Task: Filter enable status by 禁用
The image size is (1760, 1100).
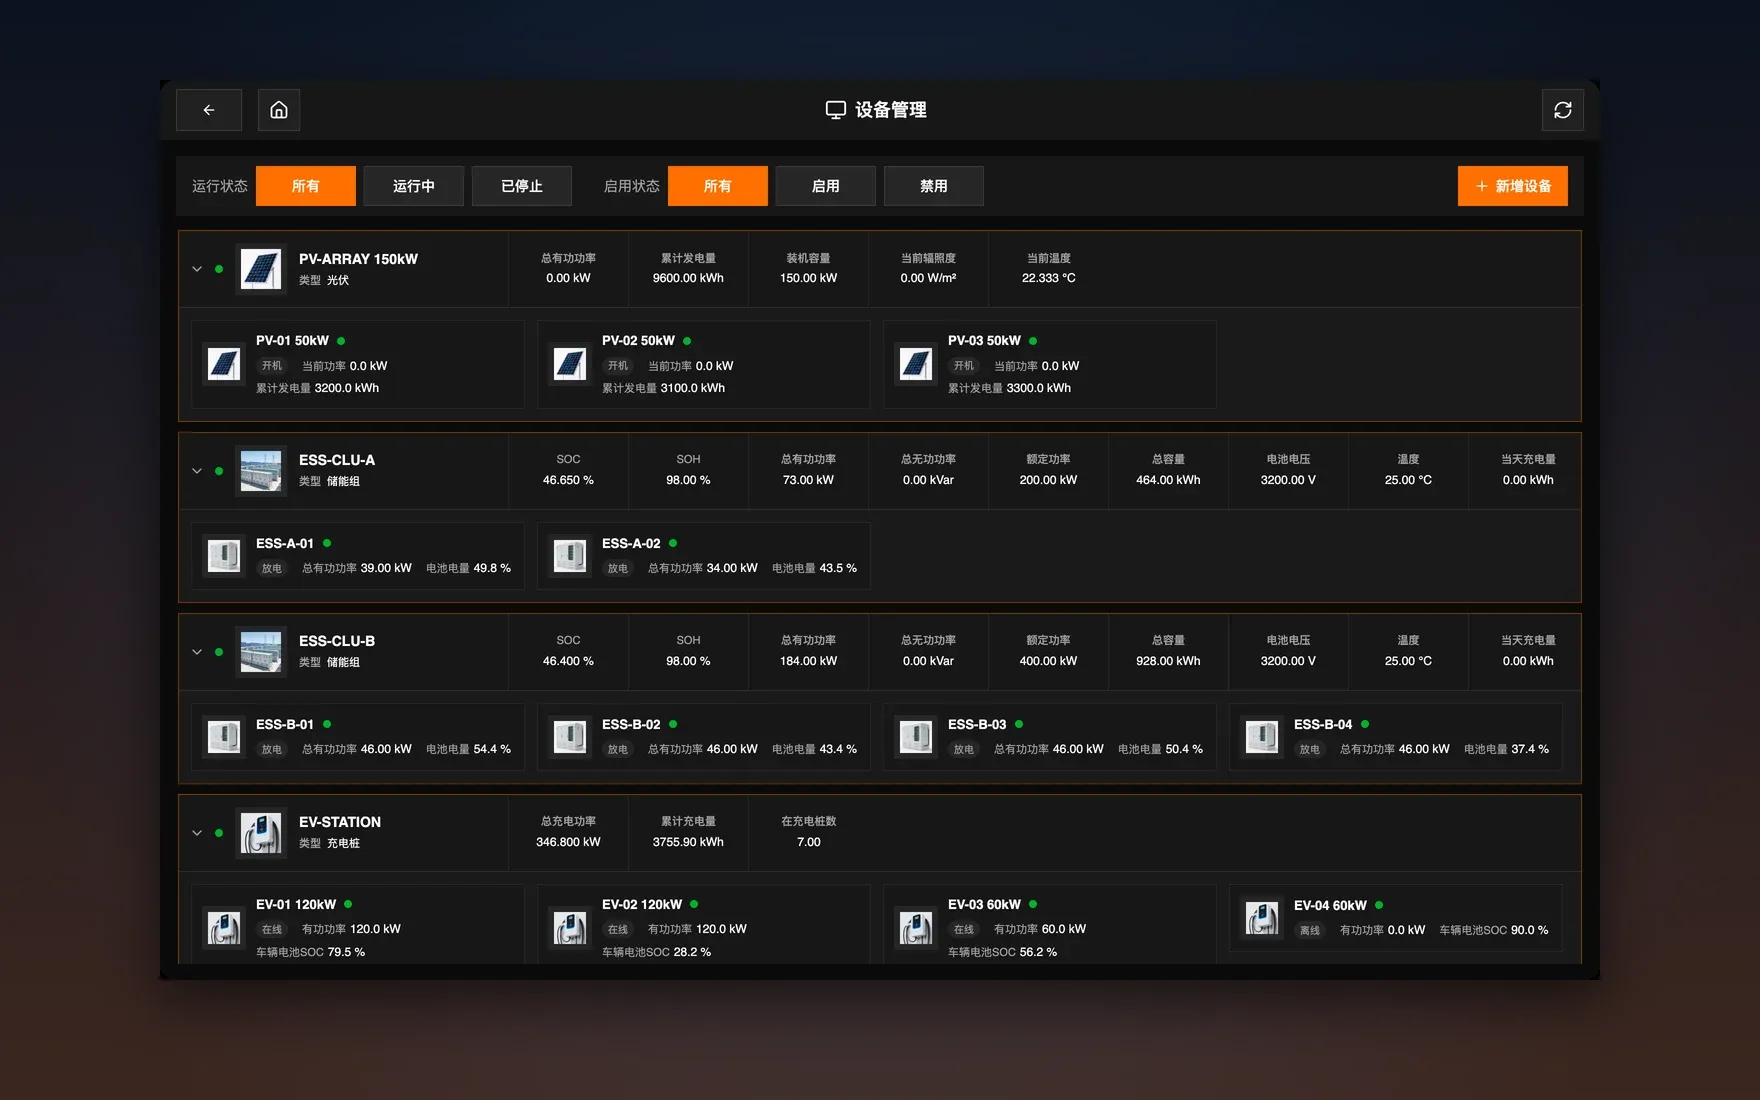Action: (x=934, y=186)
